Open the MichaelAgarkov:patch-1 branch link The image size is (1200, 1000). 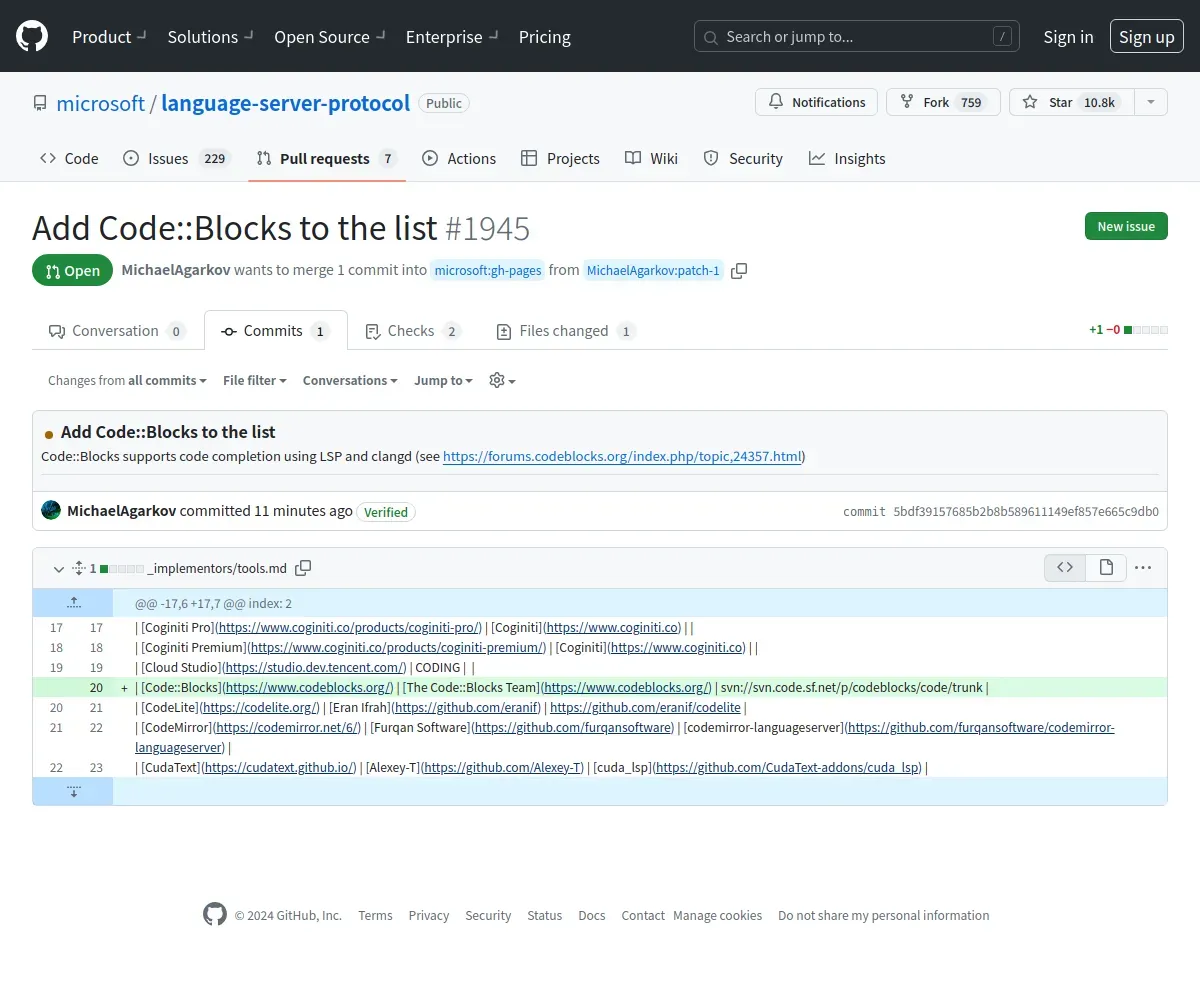pos(654,270)
